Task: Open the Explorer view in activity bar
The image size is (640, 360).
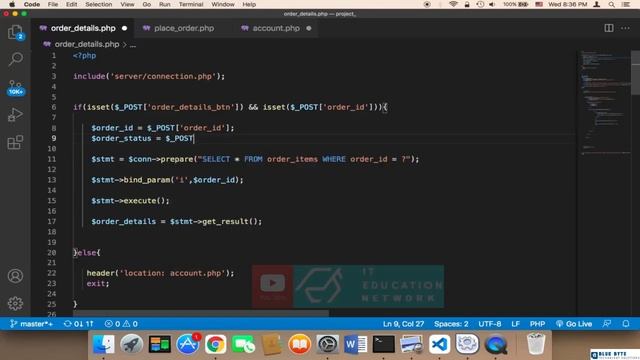Action: tap(15, 32)
